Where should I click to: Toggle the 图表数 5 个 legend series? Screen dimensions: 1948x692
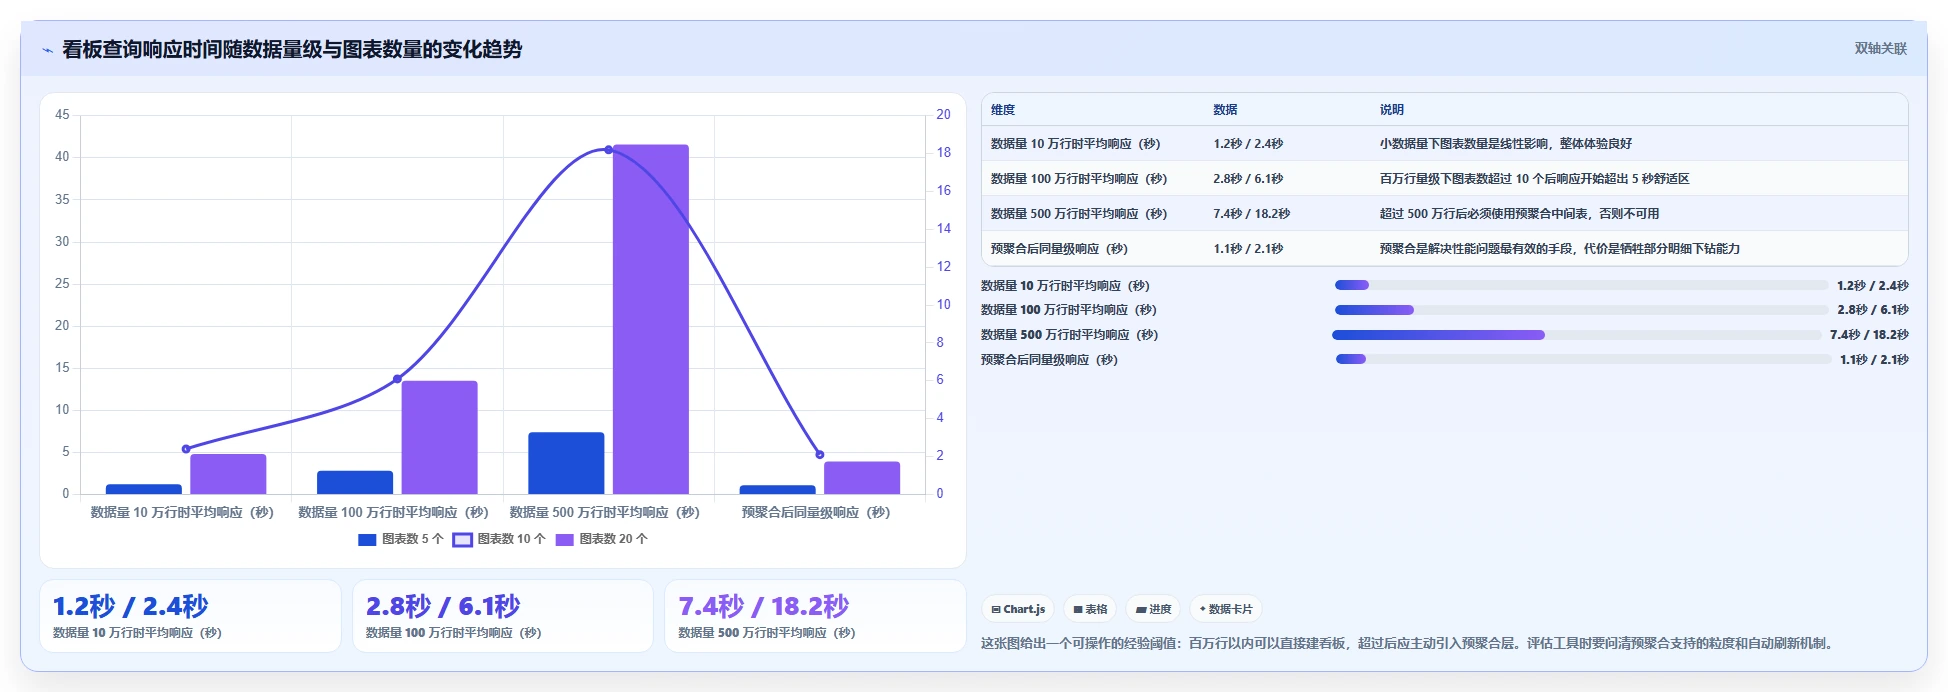[x=400, y=539]
